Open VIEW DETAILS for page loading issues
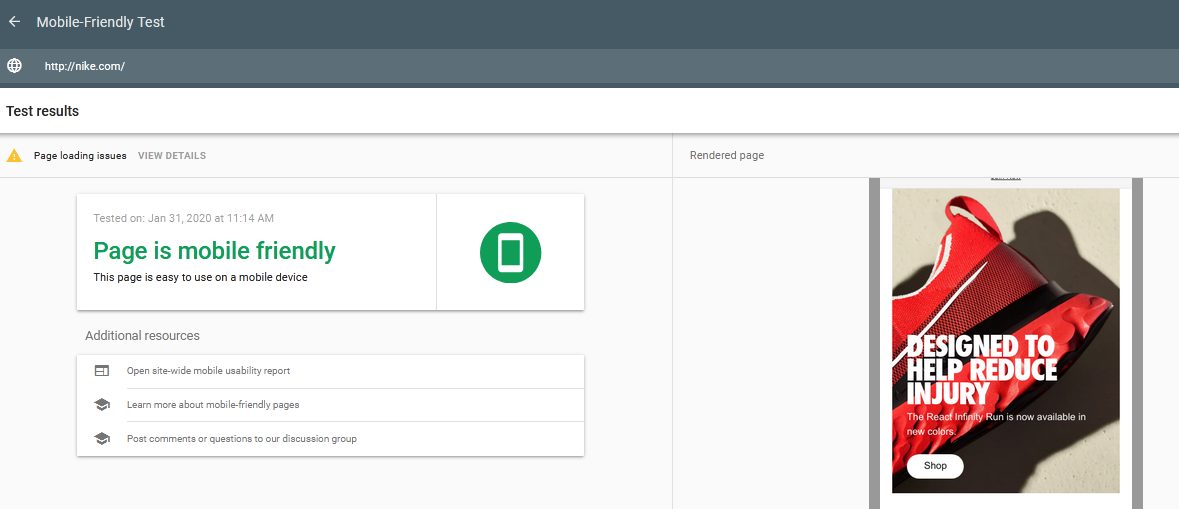The height and width of the screenshot is (509, 1179). [171, 156]
